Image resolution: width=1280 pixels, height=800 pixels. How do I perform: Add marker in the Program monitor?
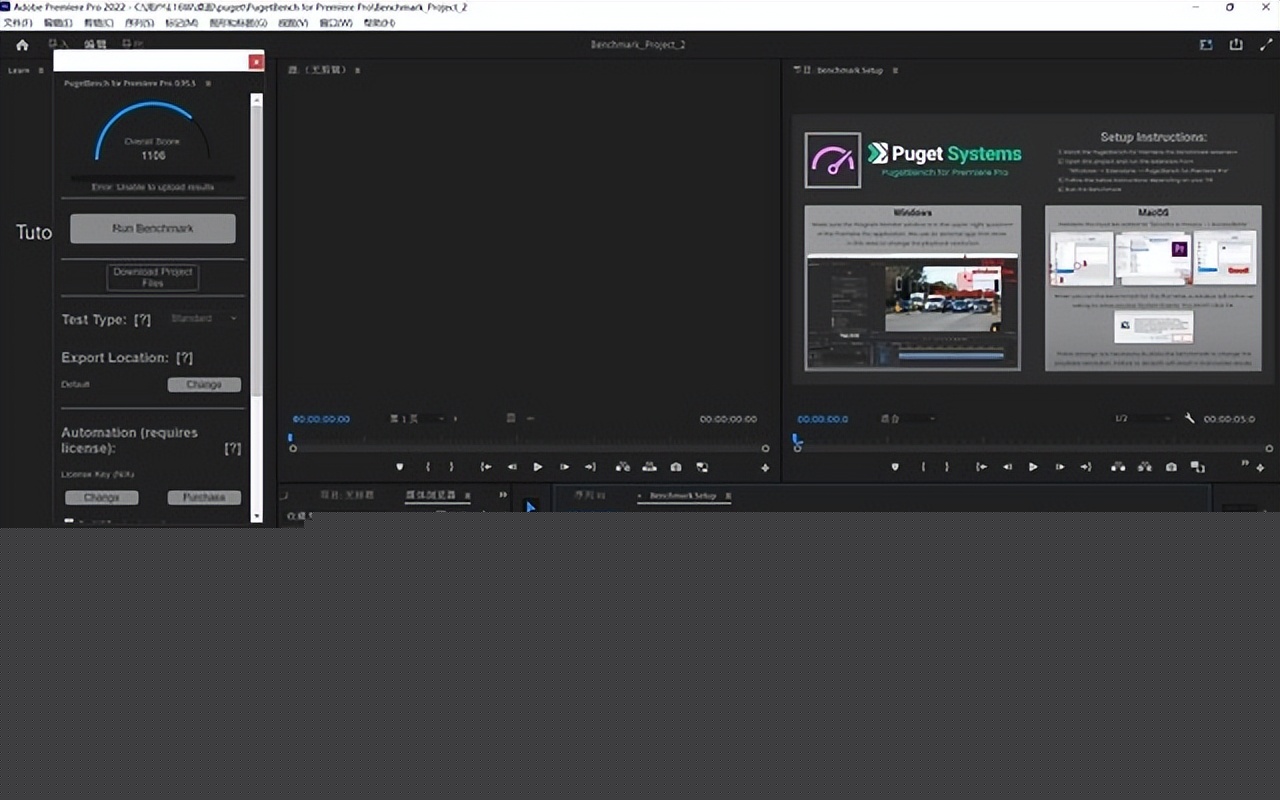click(895, 467)
